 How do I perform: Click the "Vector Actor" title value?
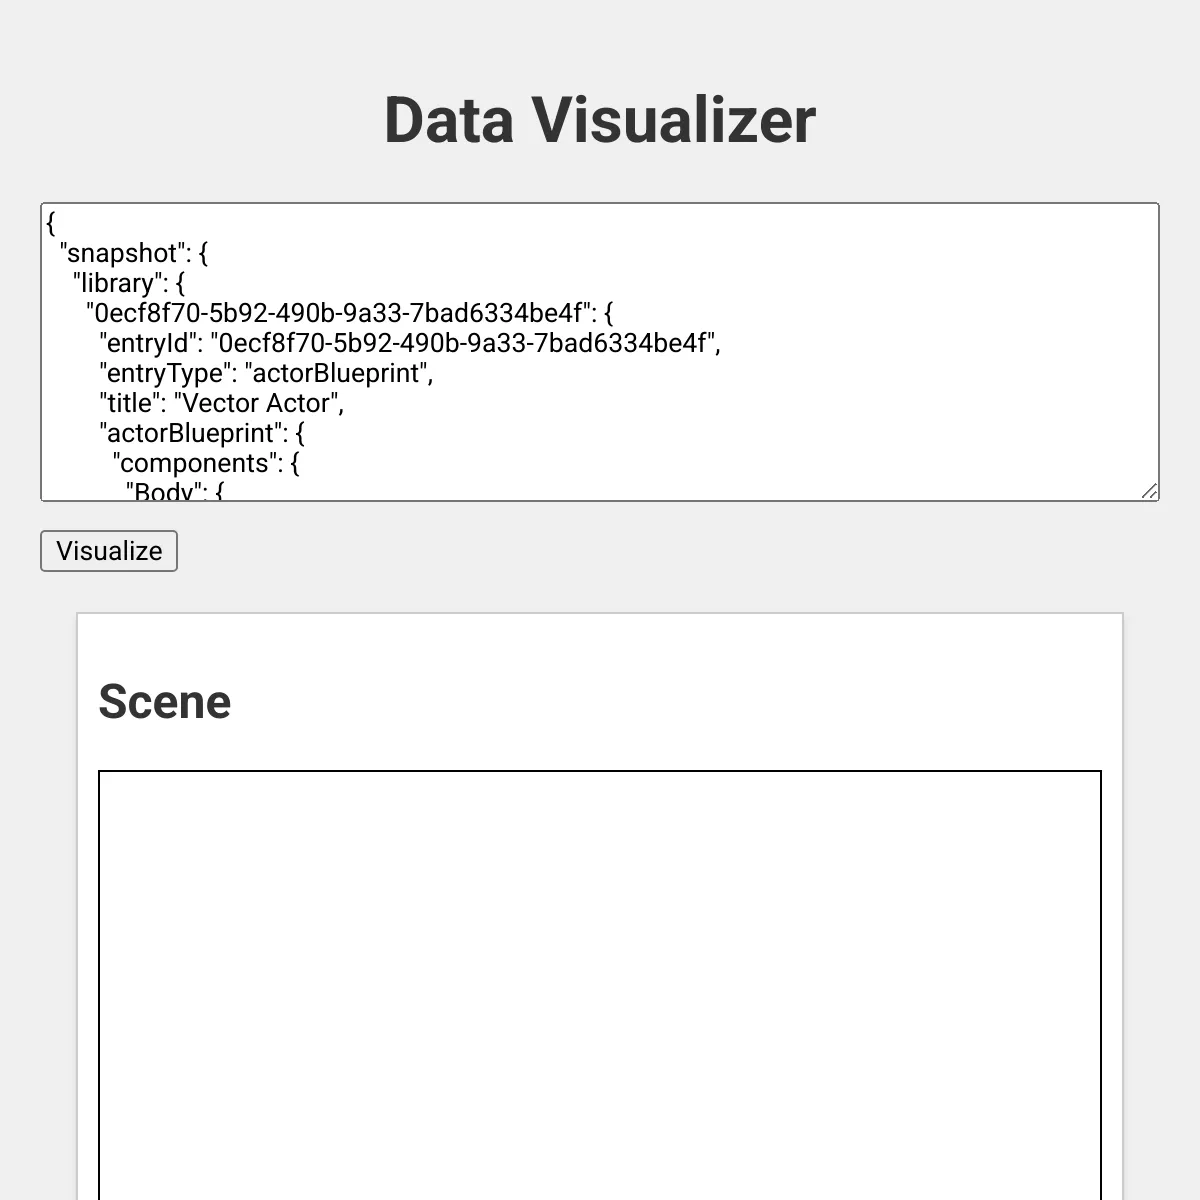pos(257,403)
